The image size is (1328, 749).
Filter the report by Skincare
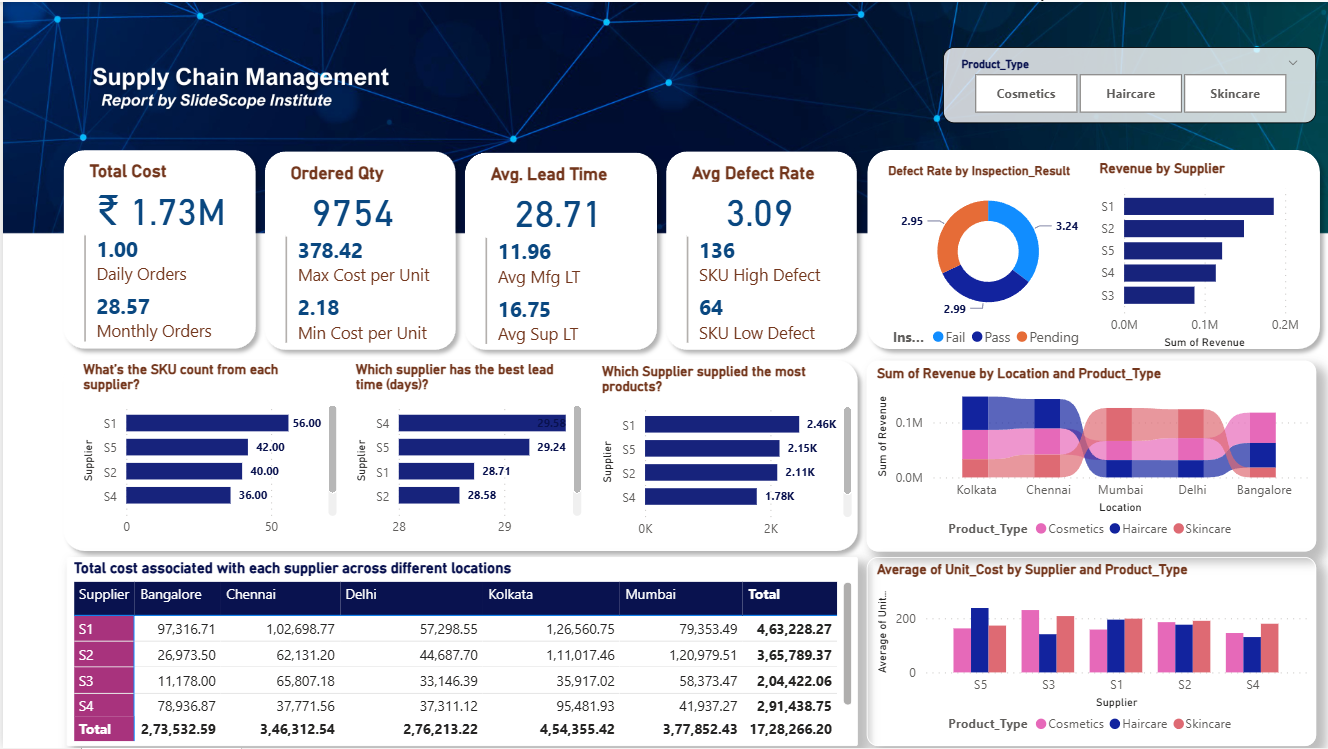point(1234,94)
